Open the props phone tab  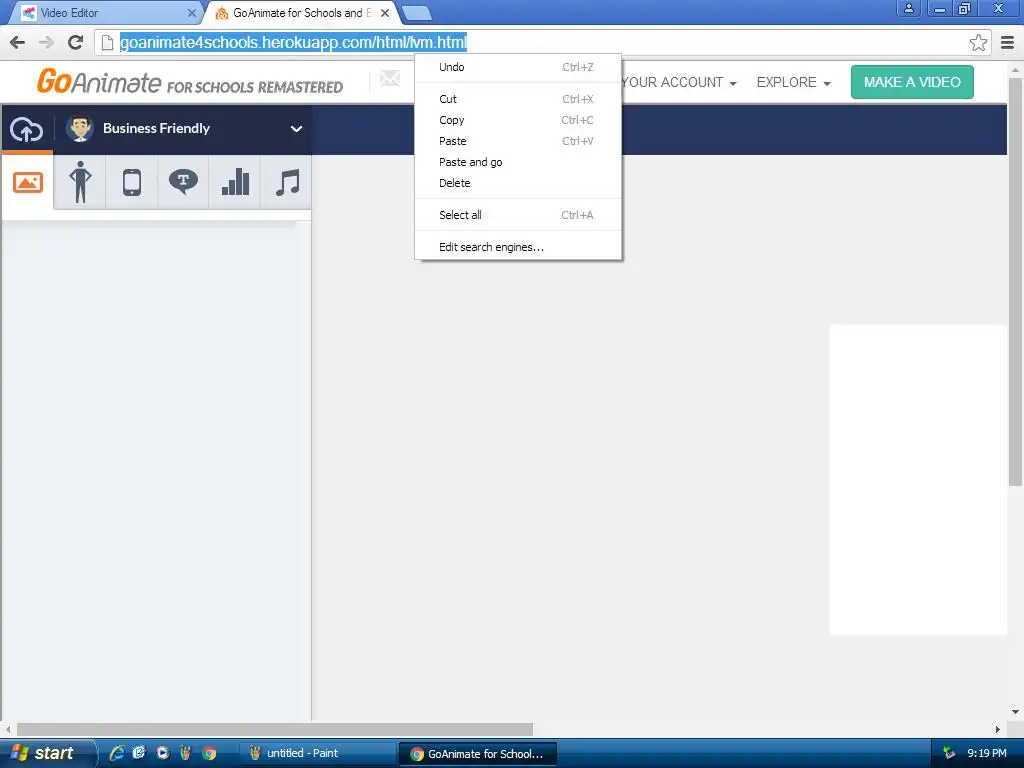[x=132, y=182]
